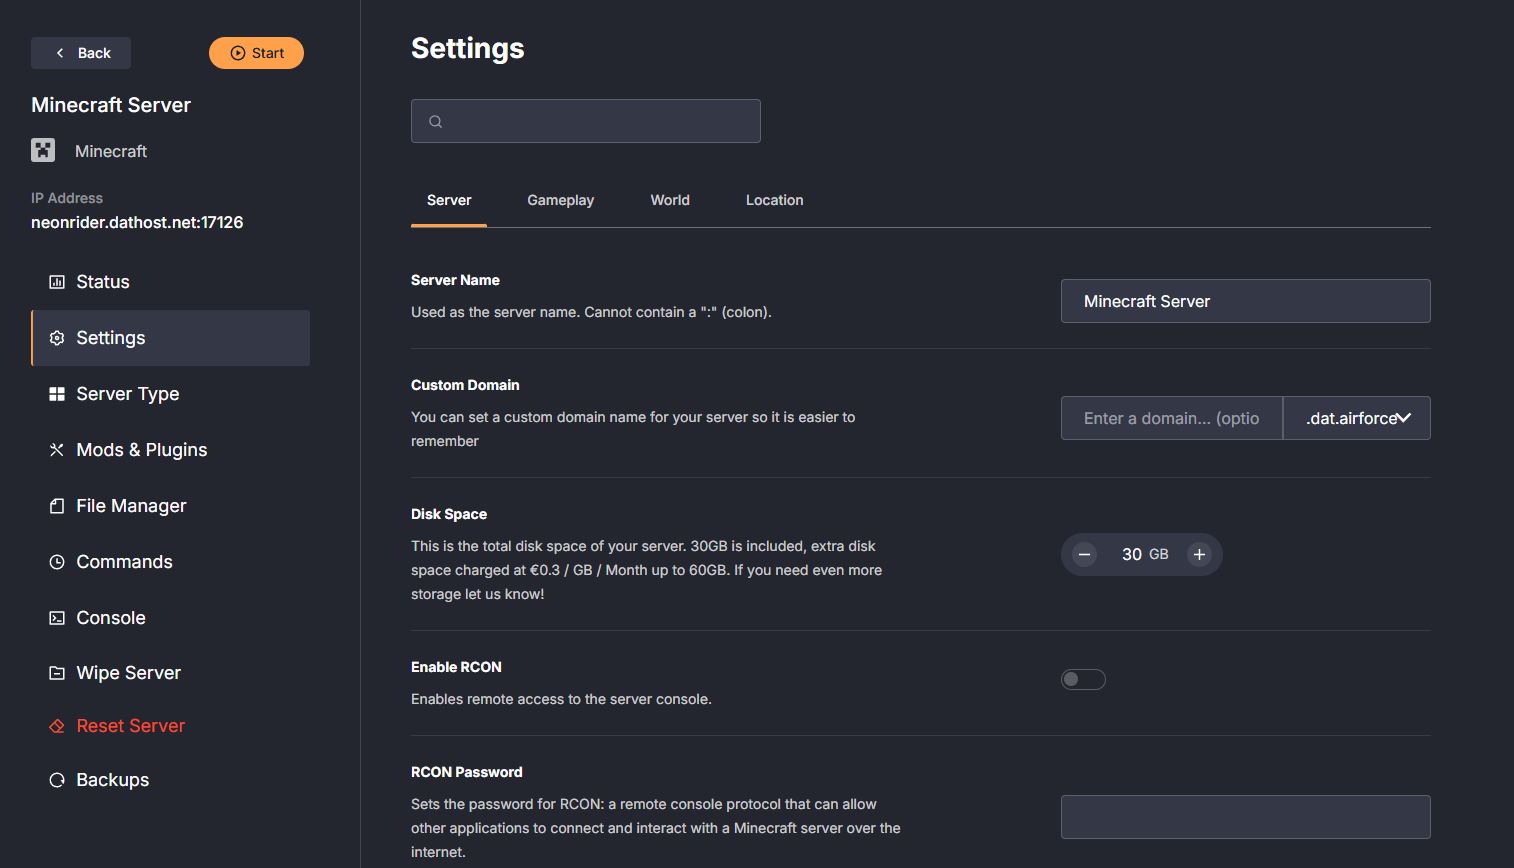Open File Manager via its file icon

click(57, 506)
